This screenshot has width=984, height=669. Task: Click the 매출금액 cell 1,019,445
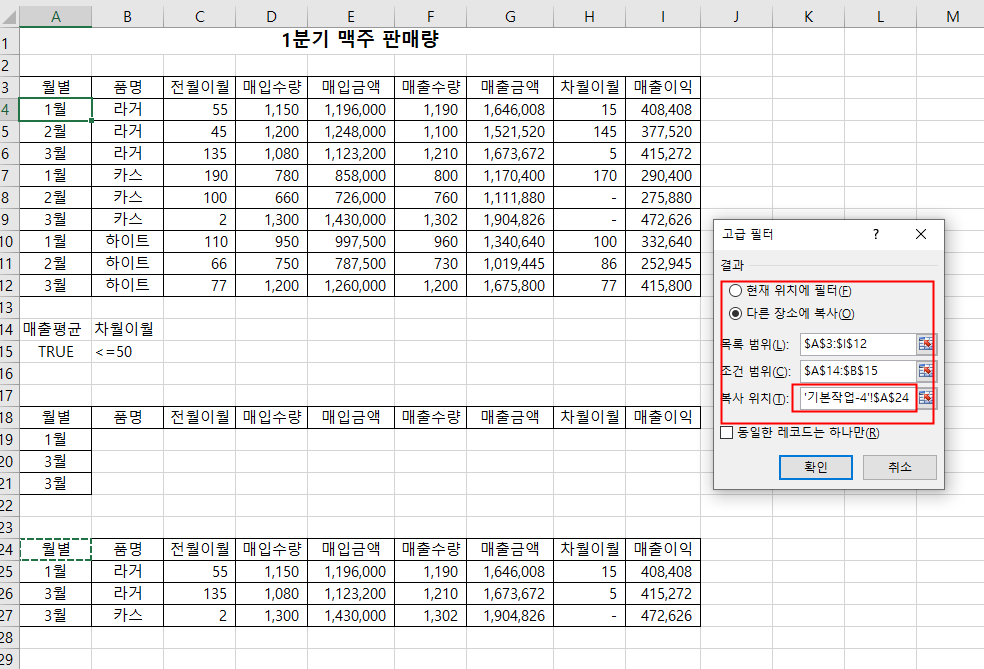tap(510, 264)
